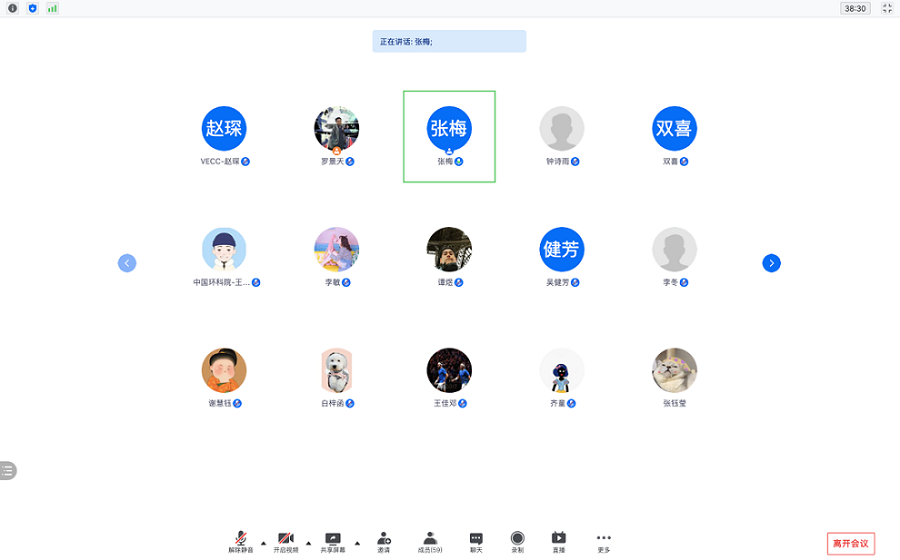Viewport: 900px width, 560px height.
Task: Open the live stream (直播) option
Action: pos(559,541)
